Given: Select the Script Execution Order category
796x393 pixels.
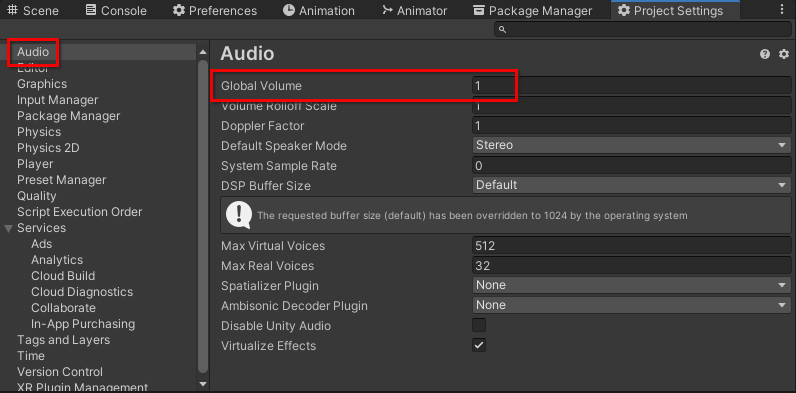Looking at the screenshot, I should click(80, 212).
